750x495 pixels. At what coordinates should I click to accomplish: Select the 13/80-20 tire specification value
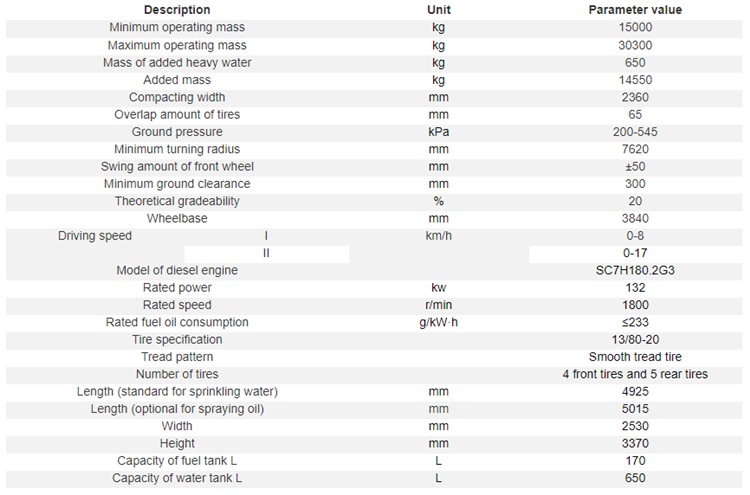click(x=635, y=340)
